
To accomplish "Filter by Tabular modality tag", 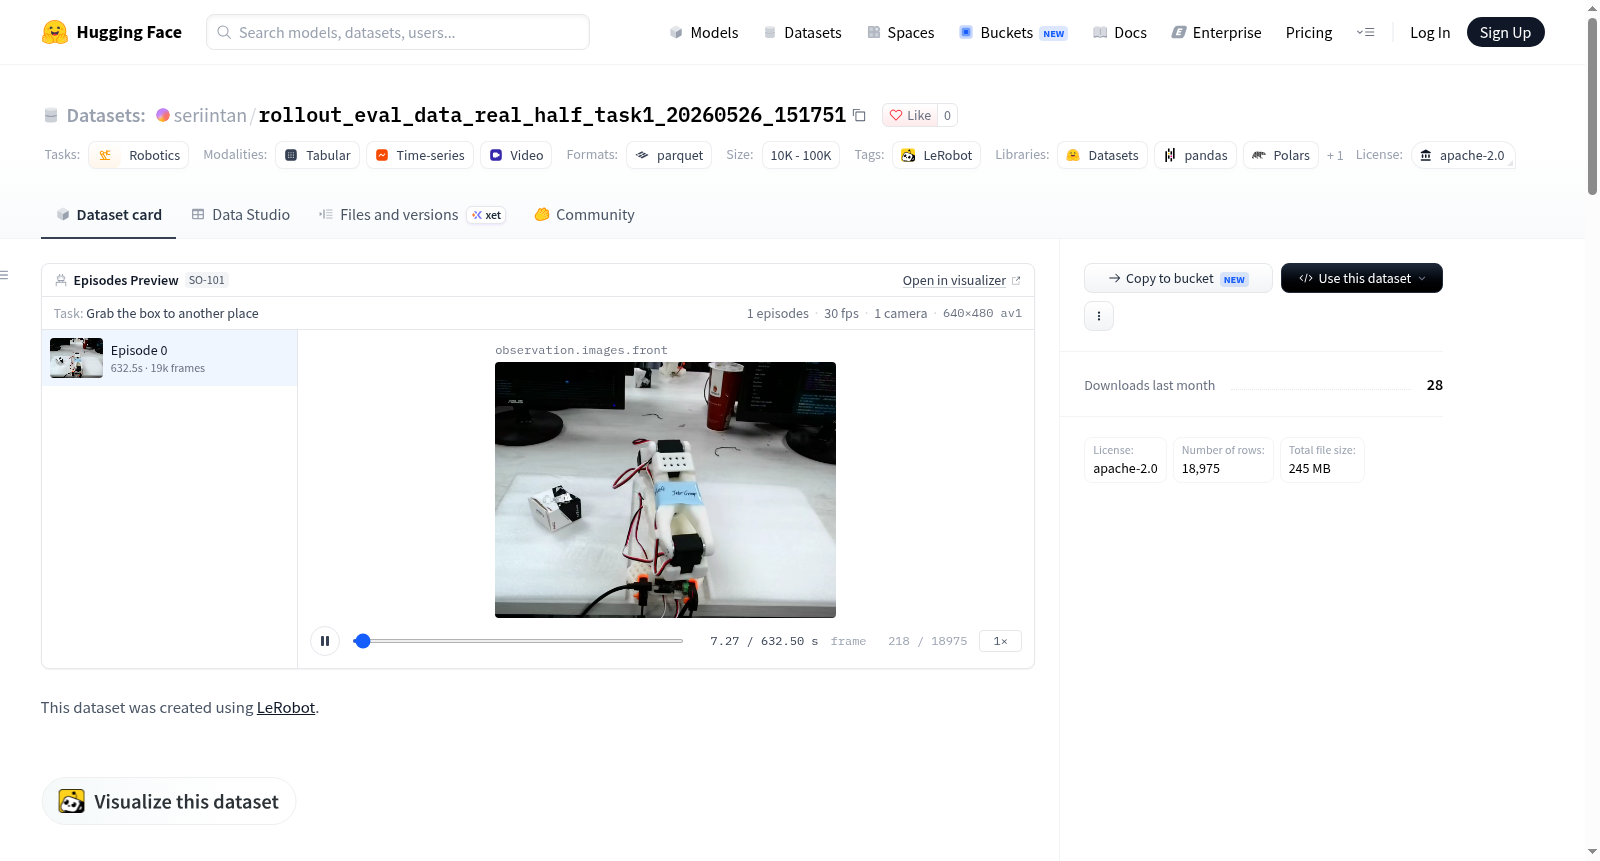I will (317, 155).
